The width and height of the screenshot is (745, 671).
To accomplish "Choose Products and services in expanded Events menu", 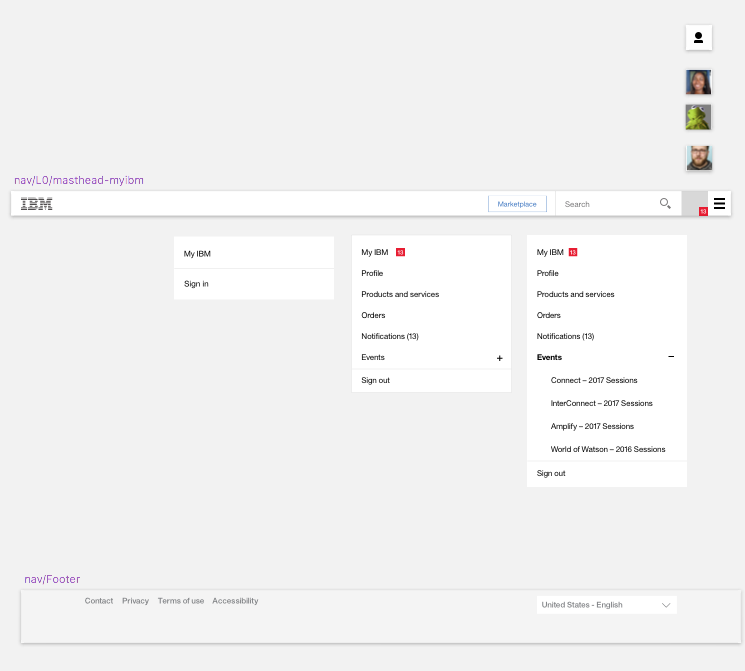I will pyautogui.click(x=575, y=294).
